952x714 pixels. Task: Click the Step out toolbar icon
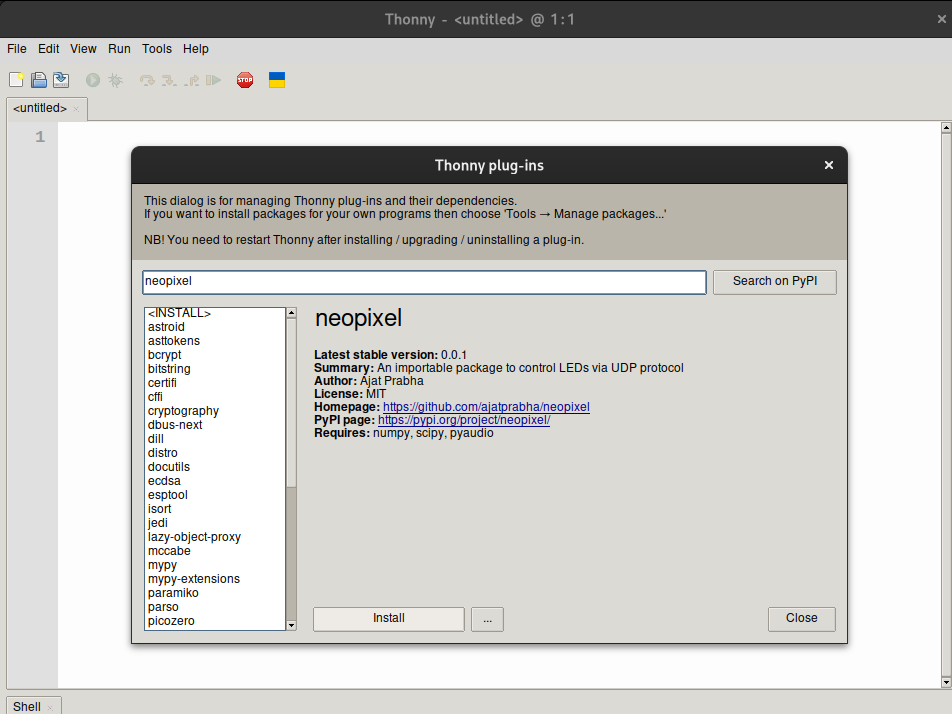(x=191, y=80)
